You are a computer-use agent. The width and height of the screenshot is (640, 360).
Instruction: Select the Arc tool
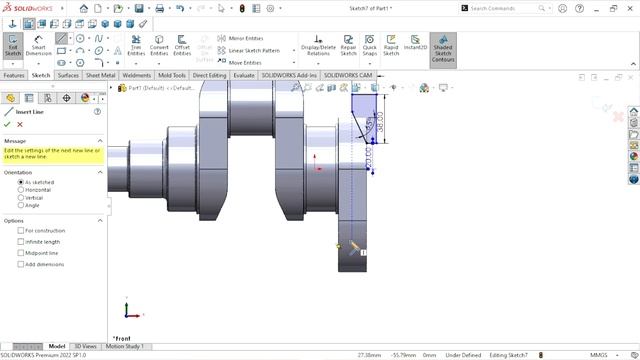point(80,51)
